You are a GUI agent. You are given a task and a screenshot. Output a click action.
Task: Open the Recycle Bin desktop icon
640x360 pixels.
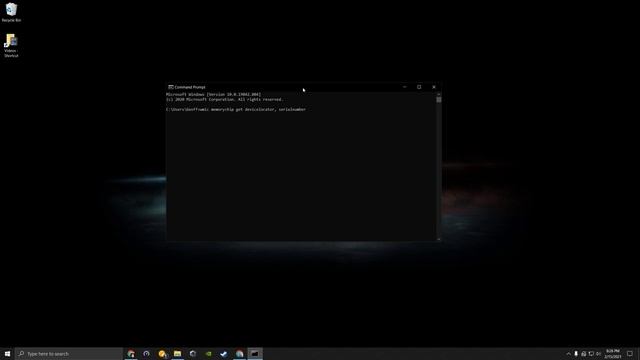tap(11, 12)
